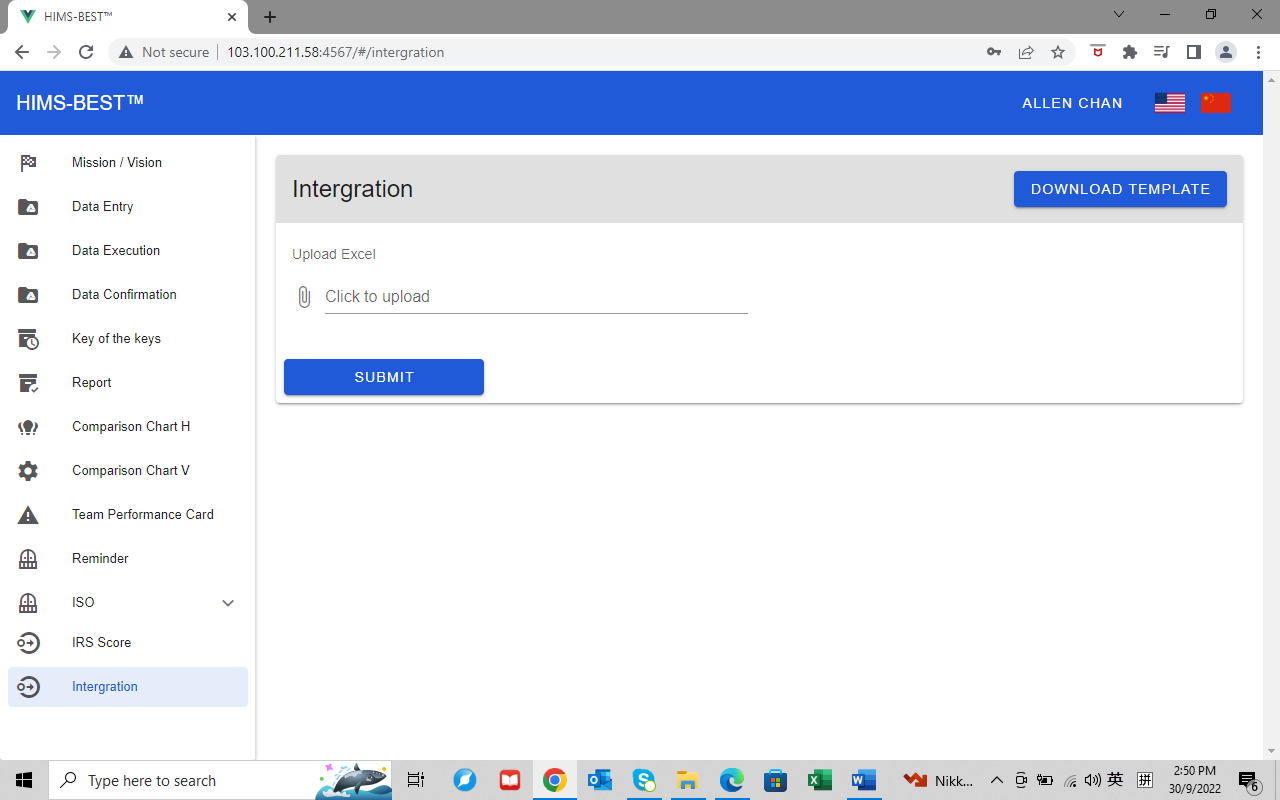The height and width of the screenshot is (800, 1280).
Task: Click the Comparison Chart V gear icon
Action: coord(28,471)
